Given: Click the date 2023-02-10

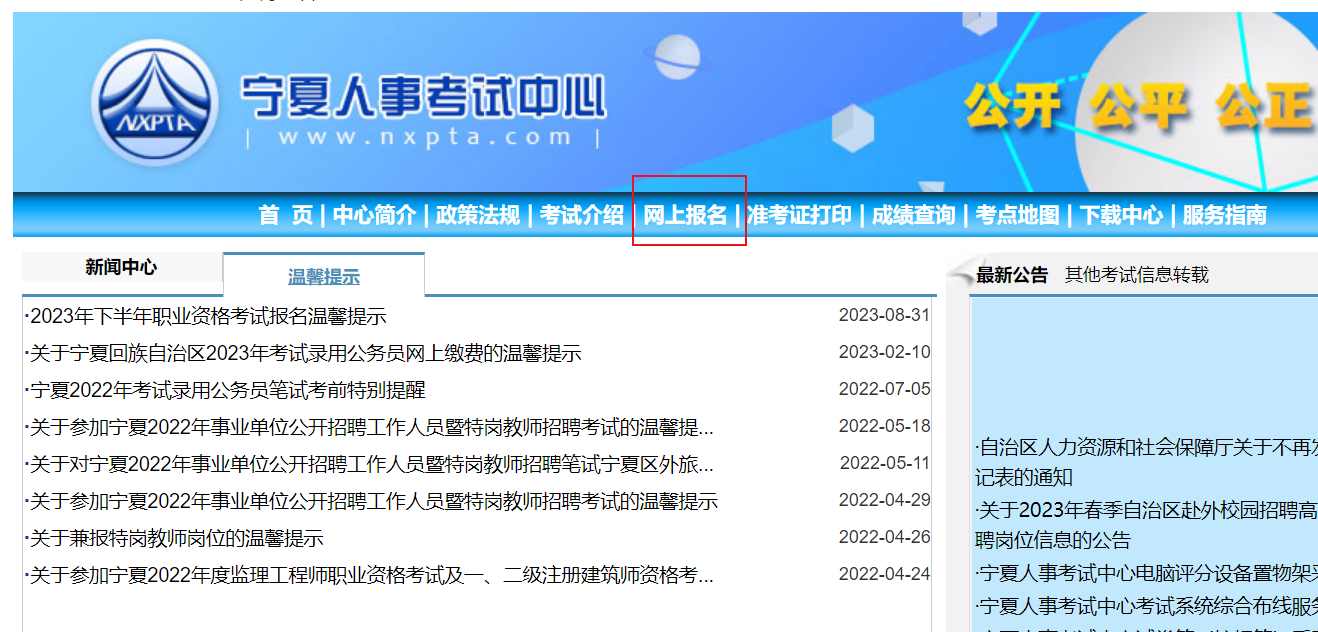Looking at the screenshot, I should [884, 352].
